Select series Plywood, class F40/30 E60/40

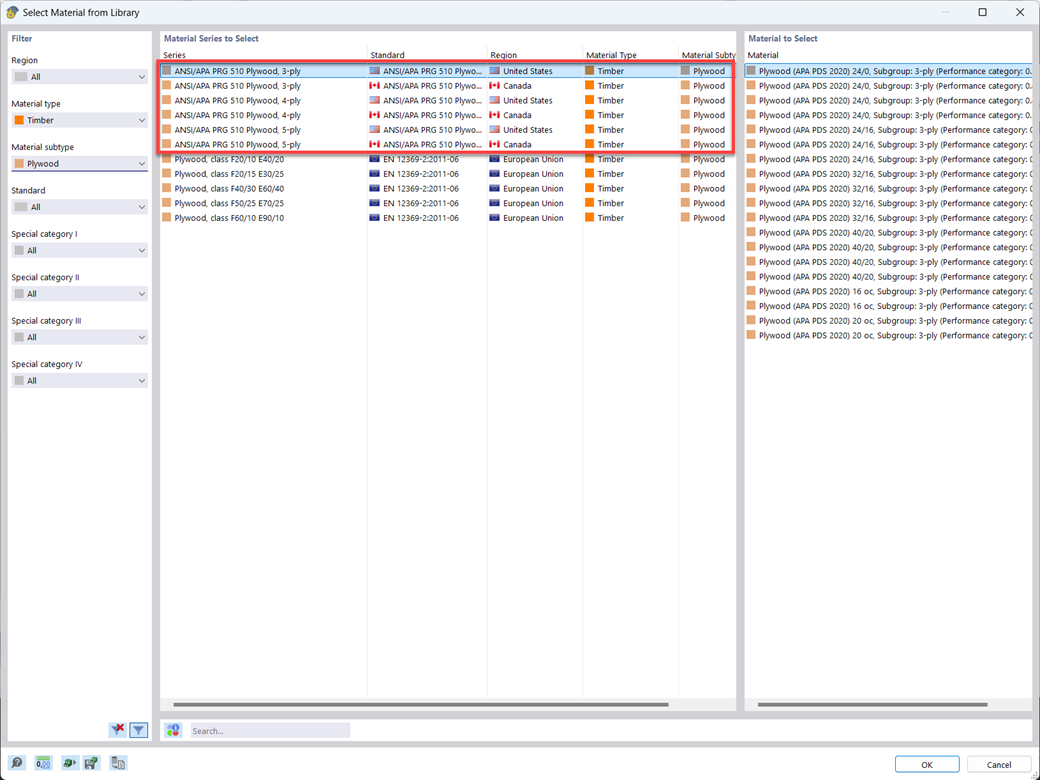click(229, 188)
